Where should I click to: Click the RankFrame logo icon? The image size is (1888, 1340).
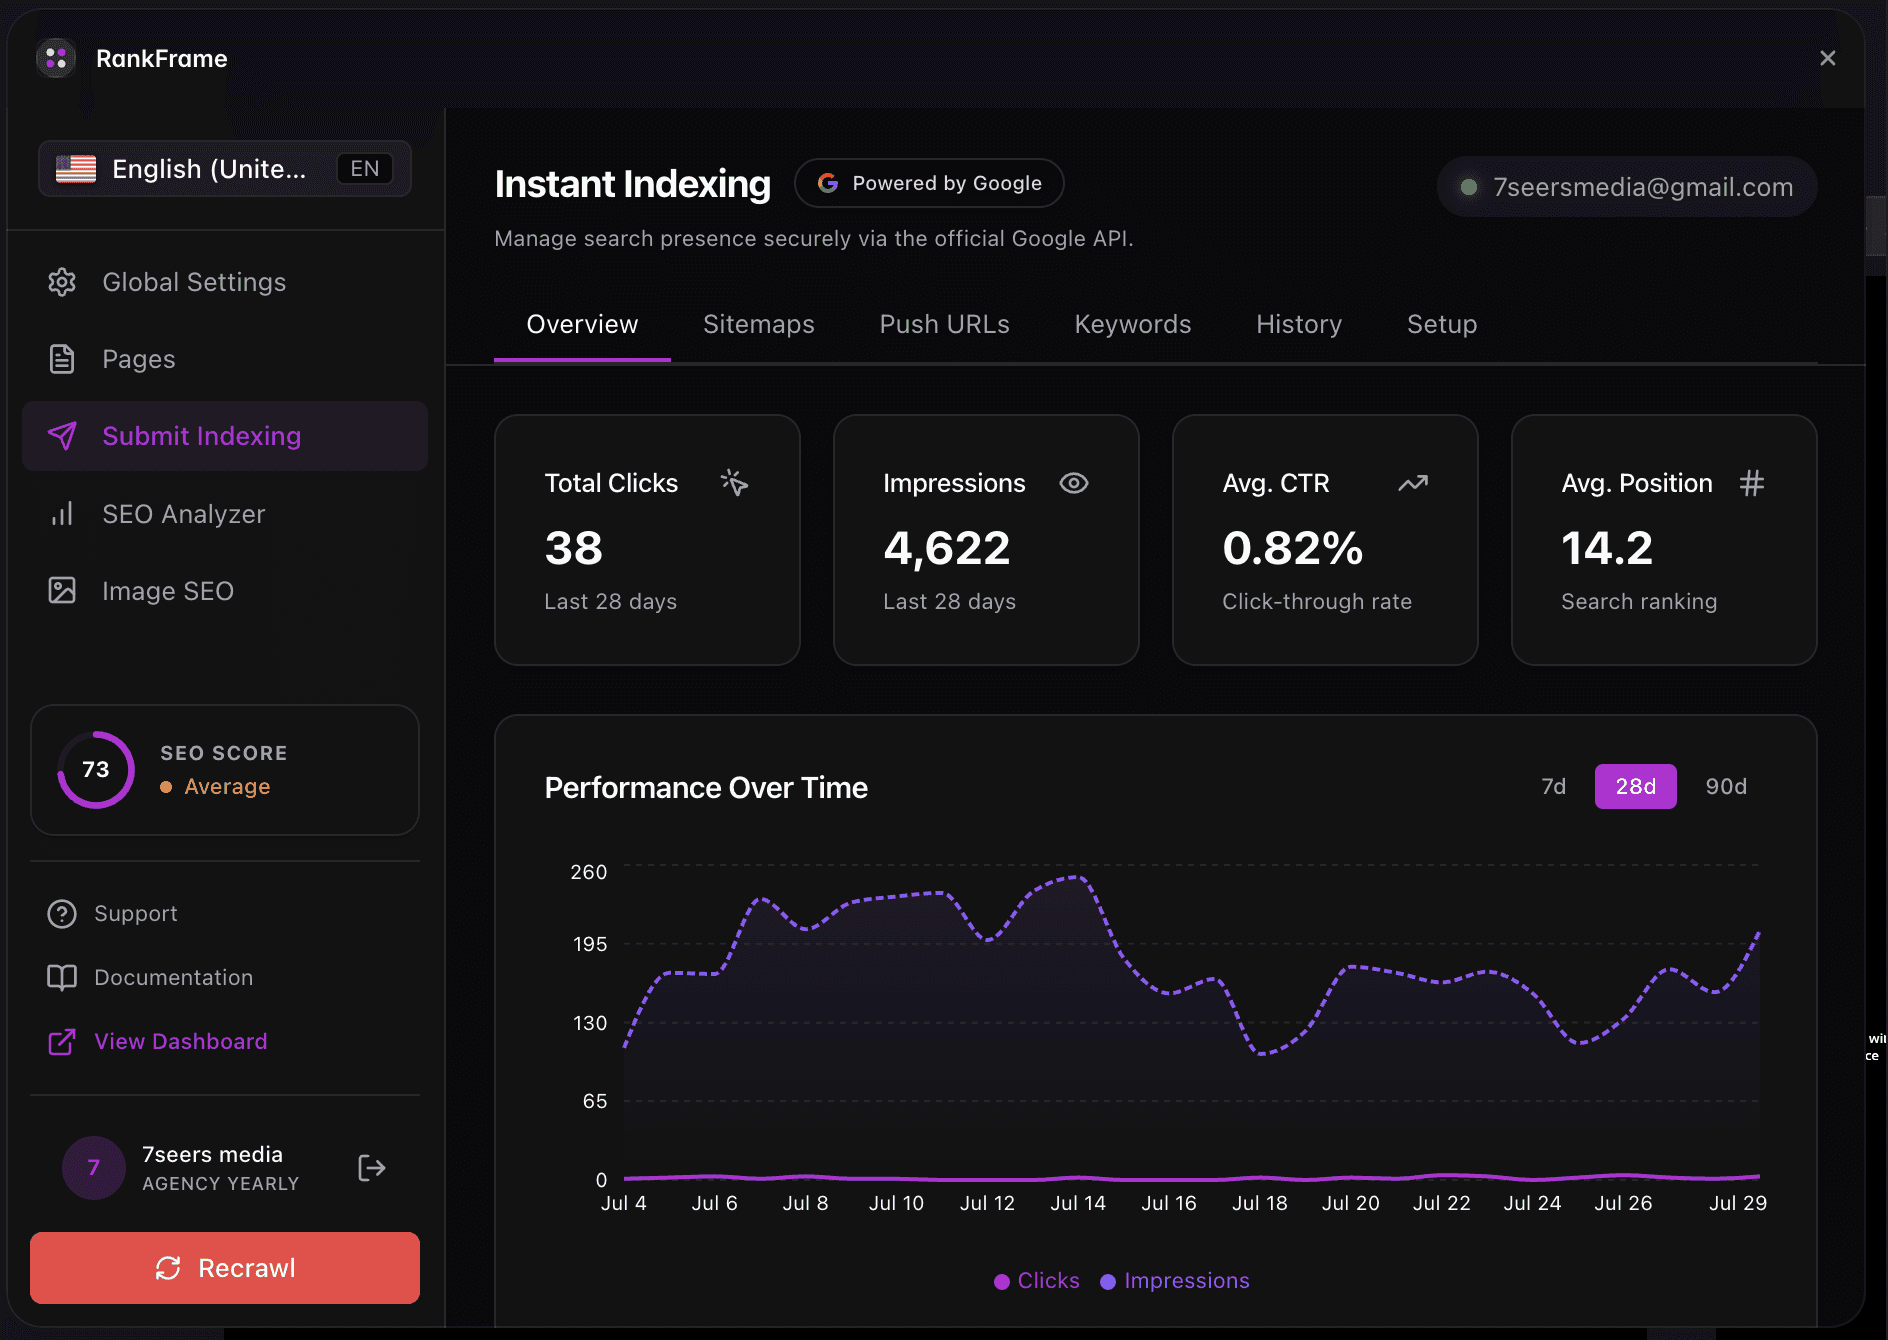pyautogui.click(x=56, y=58)
